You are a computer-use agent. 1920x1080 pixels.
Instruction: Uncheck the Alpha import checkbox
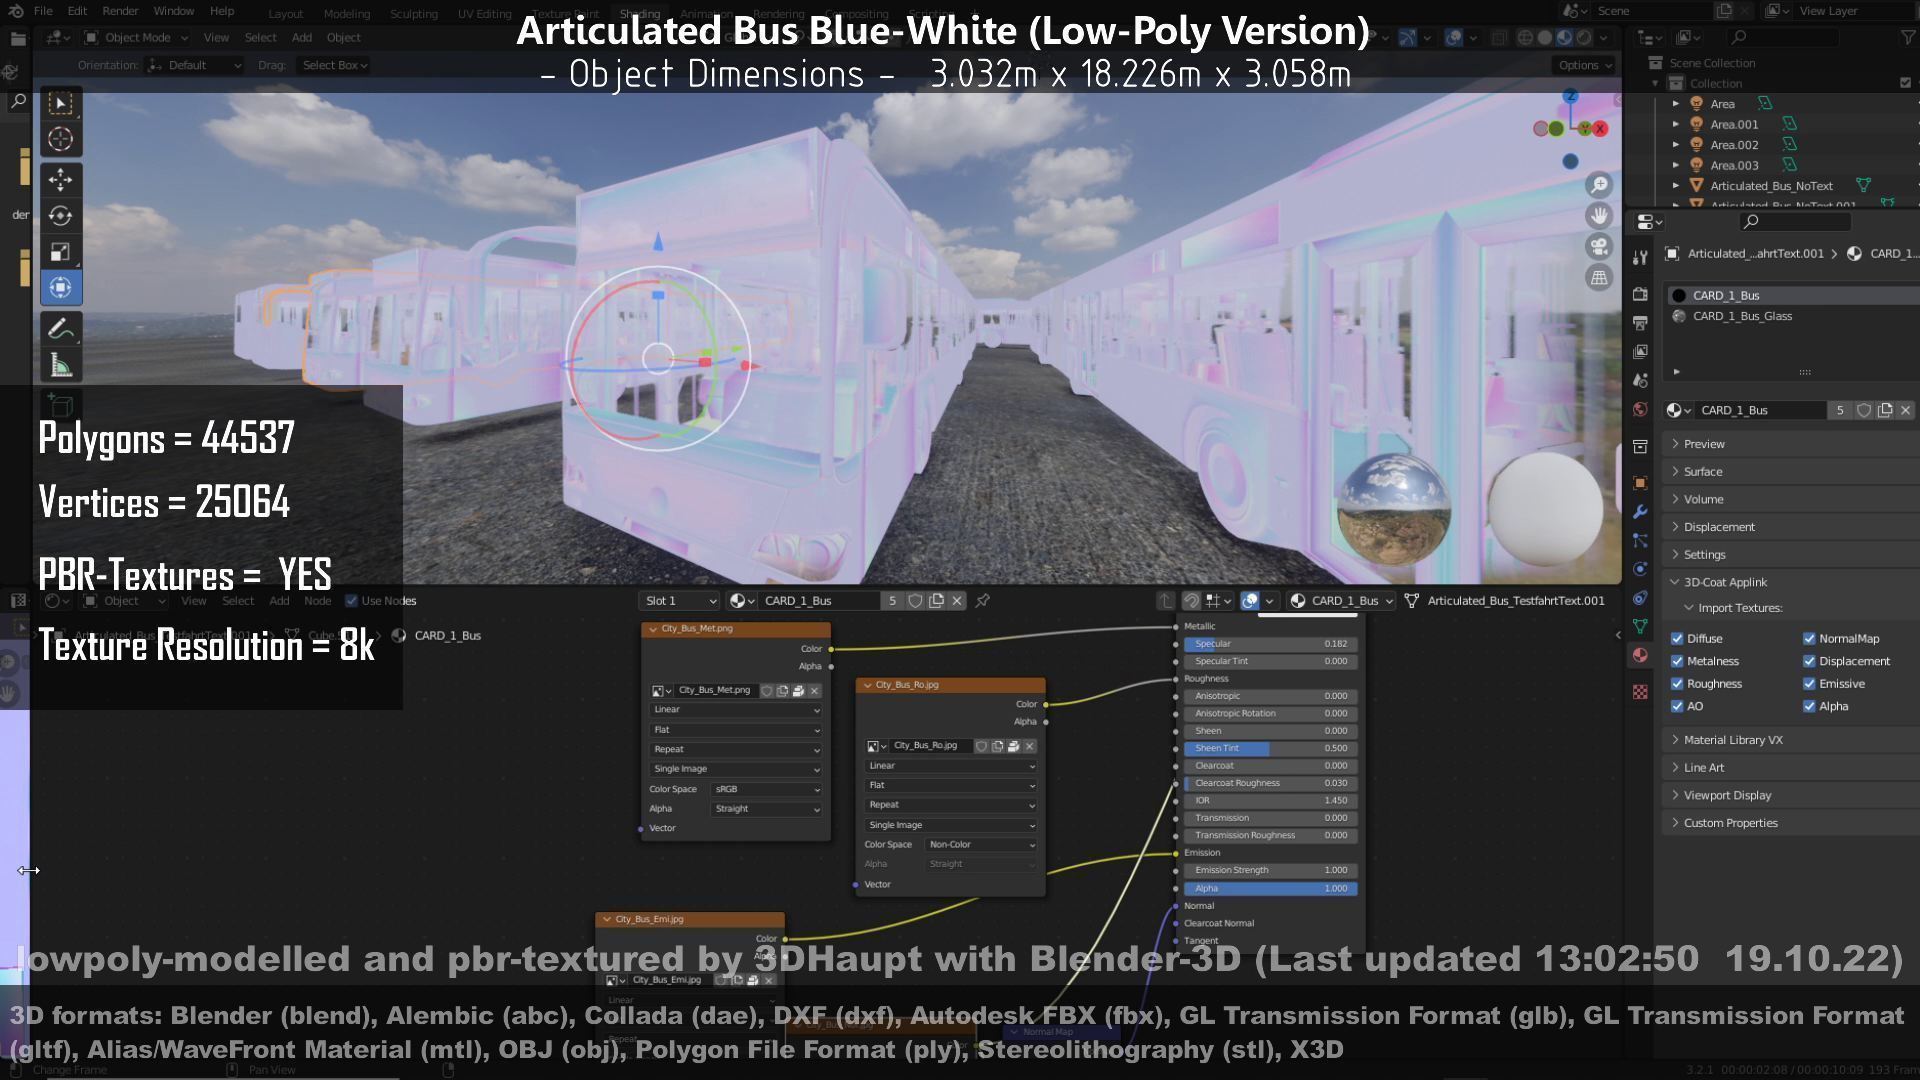click(1809, 706)
